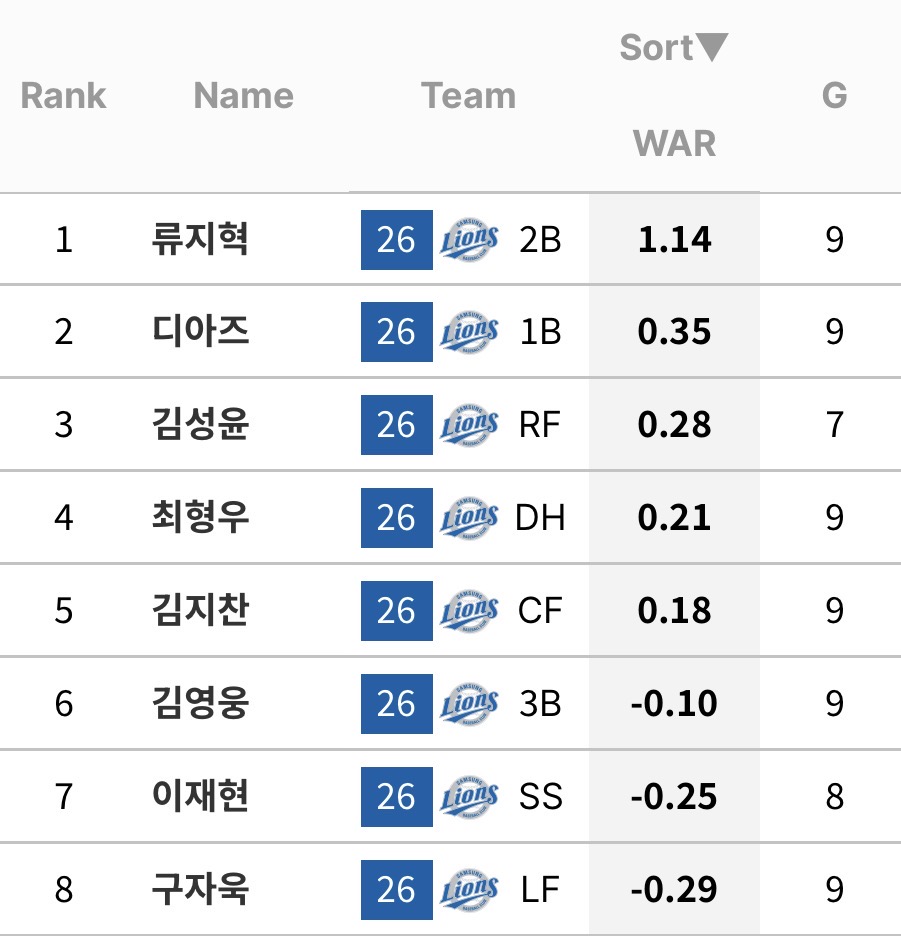Sort by the G column header

click(x=834, y=96)
